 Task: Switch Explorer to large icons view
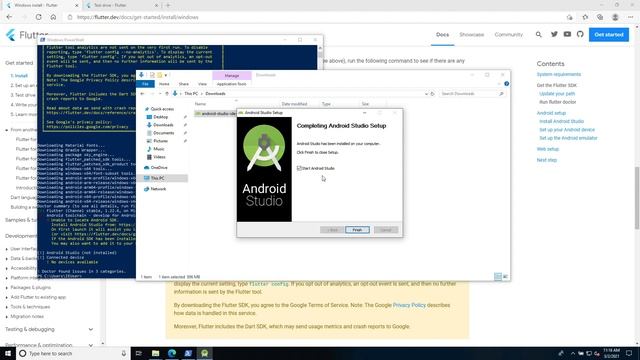click(x=505, y=276)
